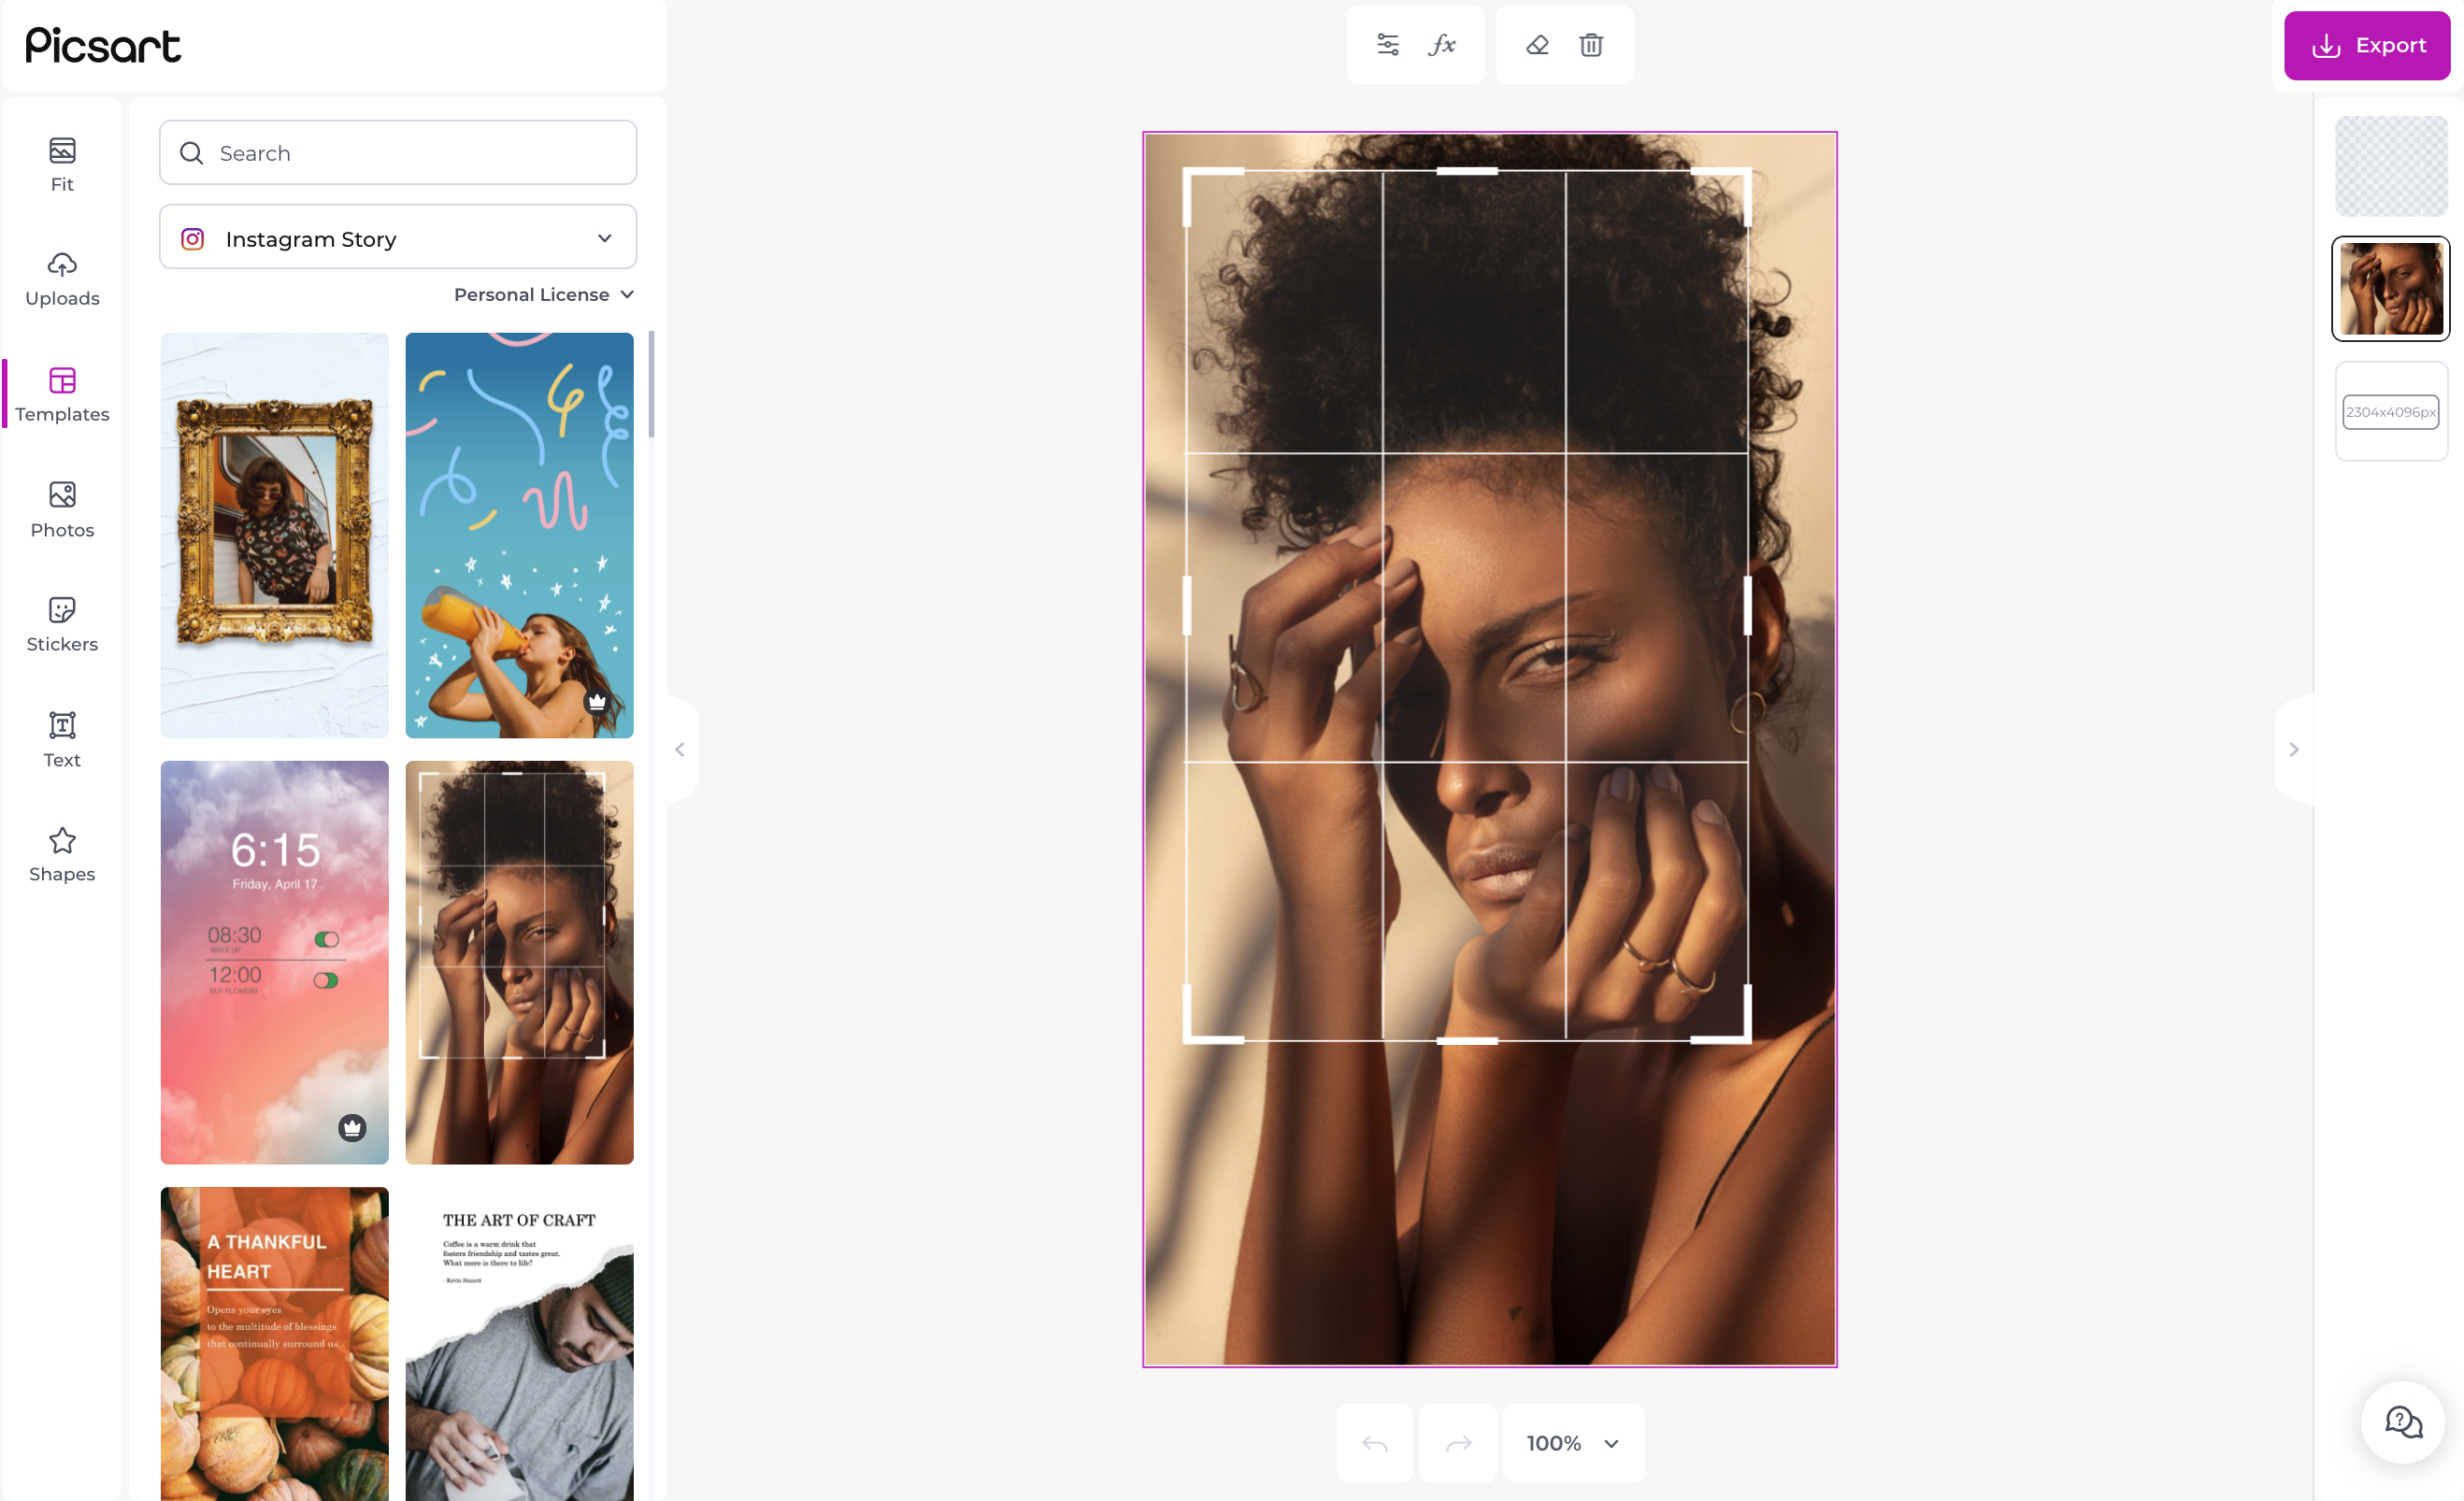The height and width of the screenshot is (1501, 2464).
Task: Open the Text tool panel
Action: tap(60, 737)
